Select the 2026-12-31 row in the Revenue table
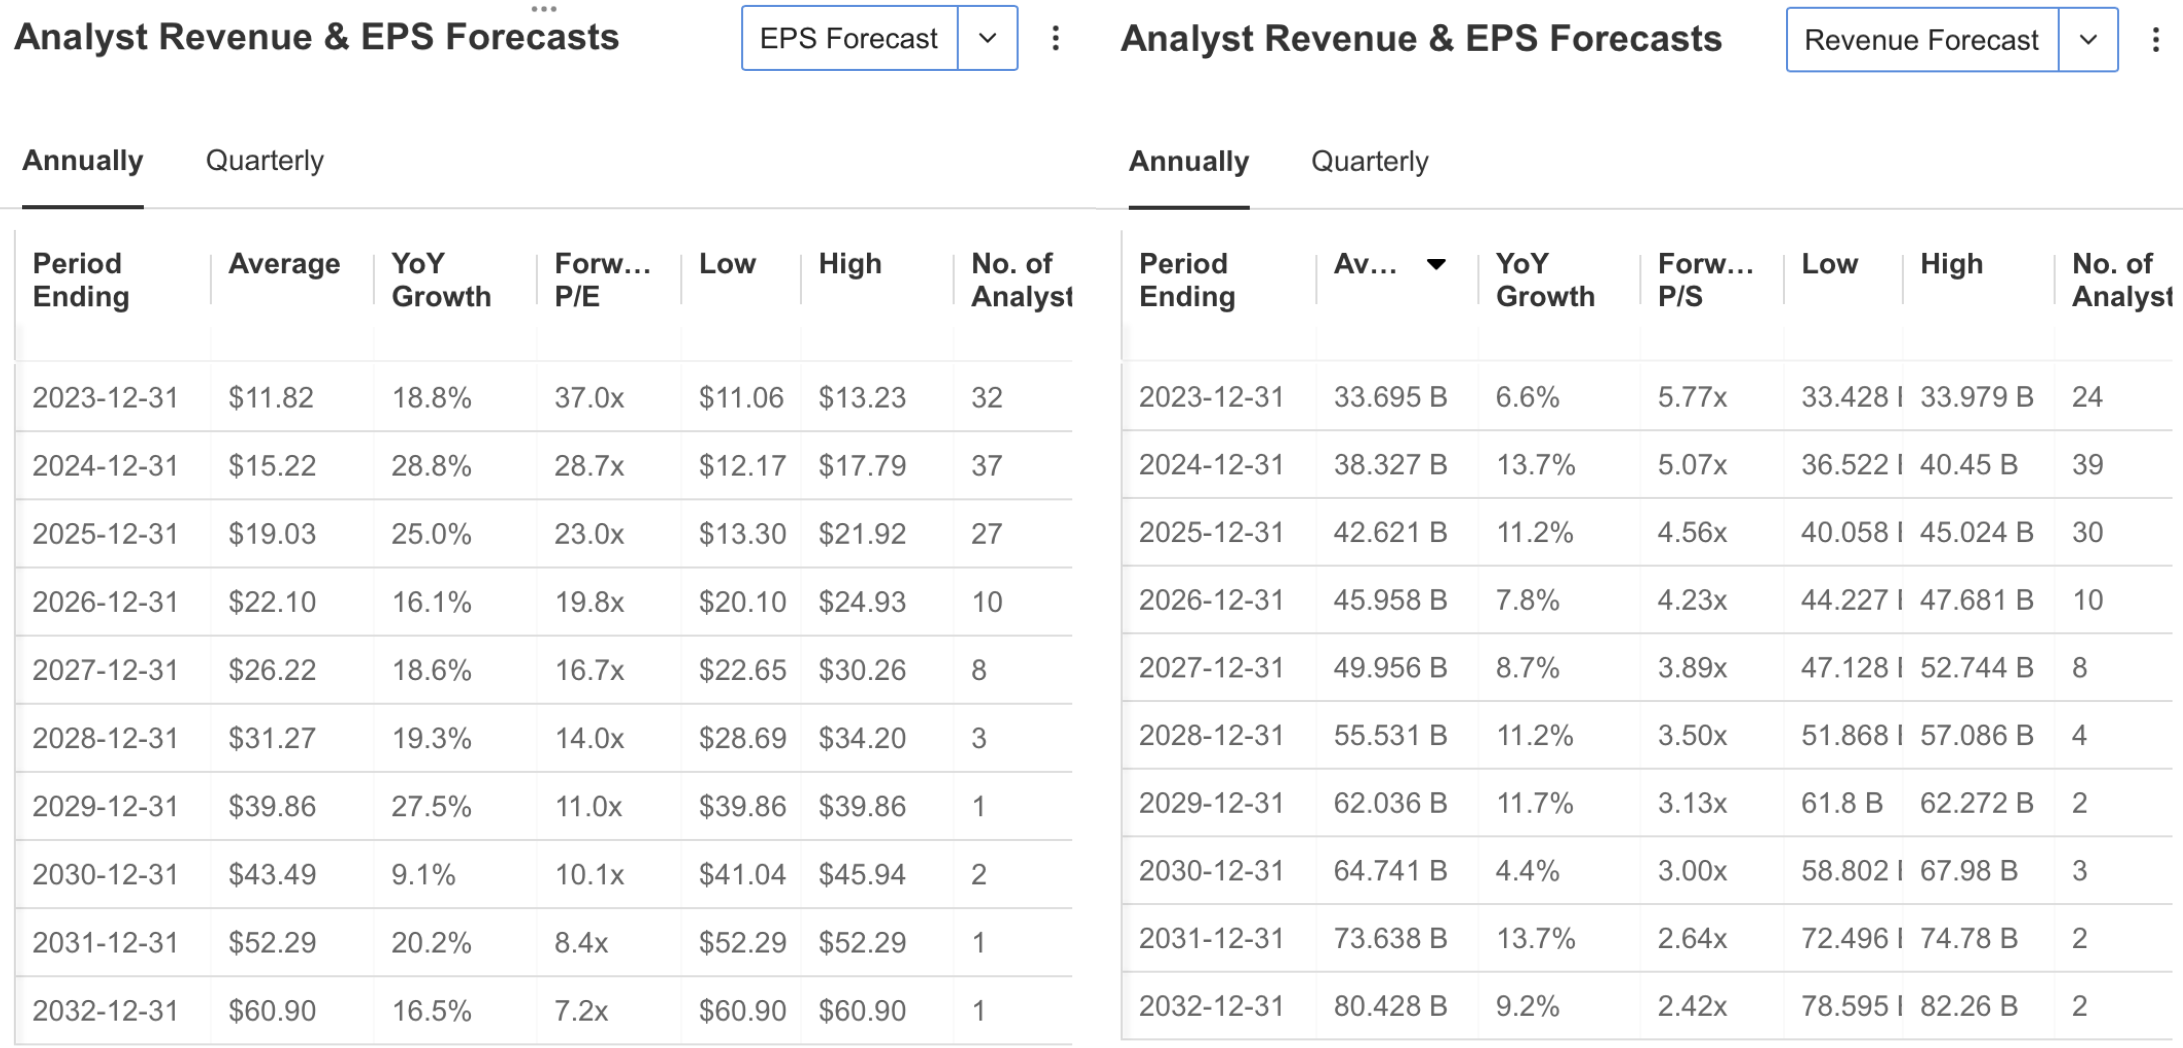The image size is (2183, 1048). [x=1647, y=600]
